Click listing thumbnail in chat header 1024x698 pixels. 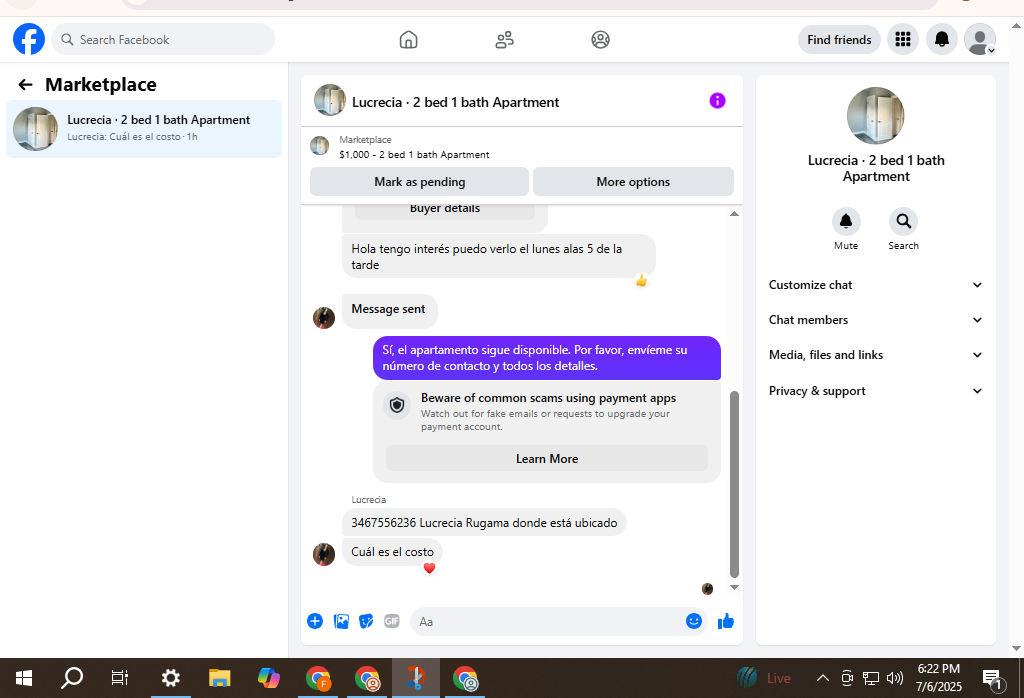click(330, 100)
